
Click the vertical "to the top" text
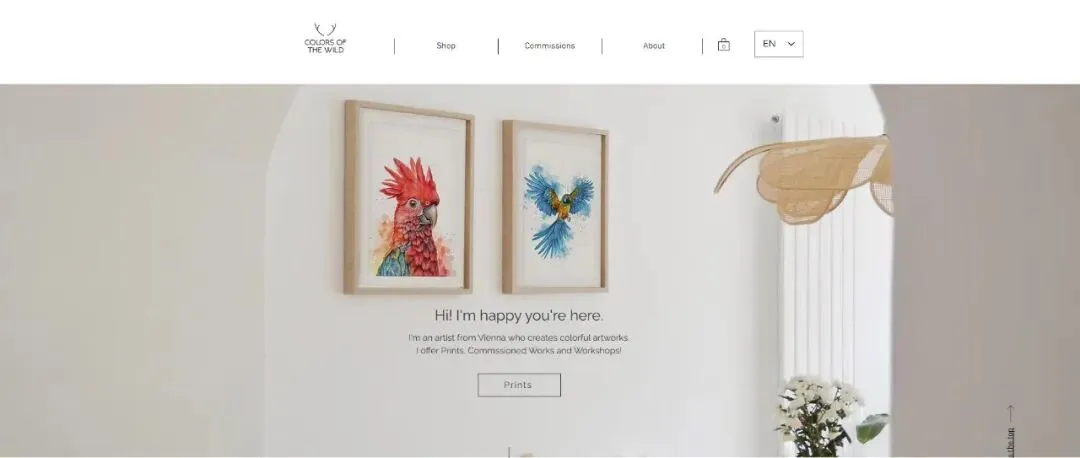[1010, 442]
